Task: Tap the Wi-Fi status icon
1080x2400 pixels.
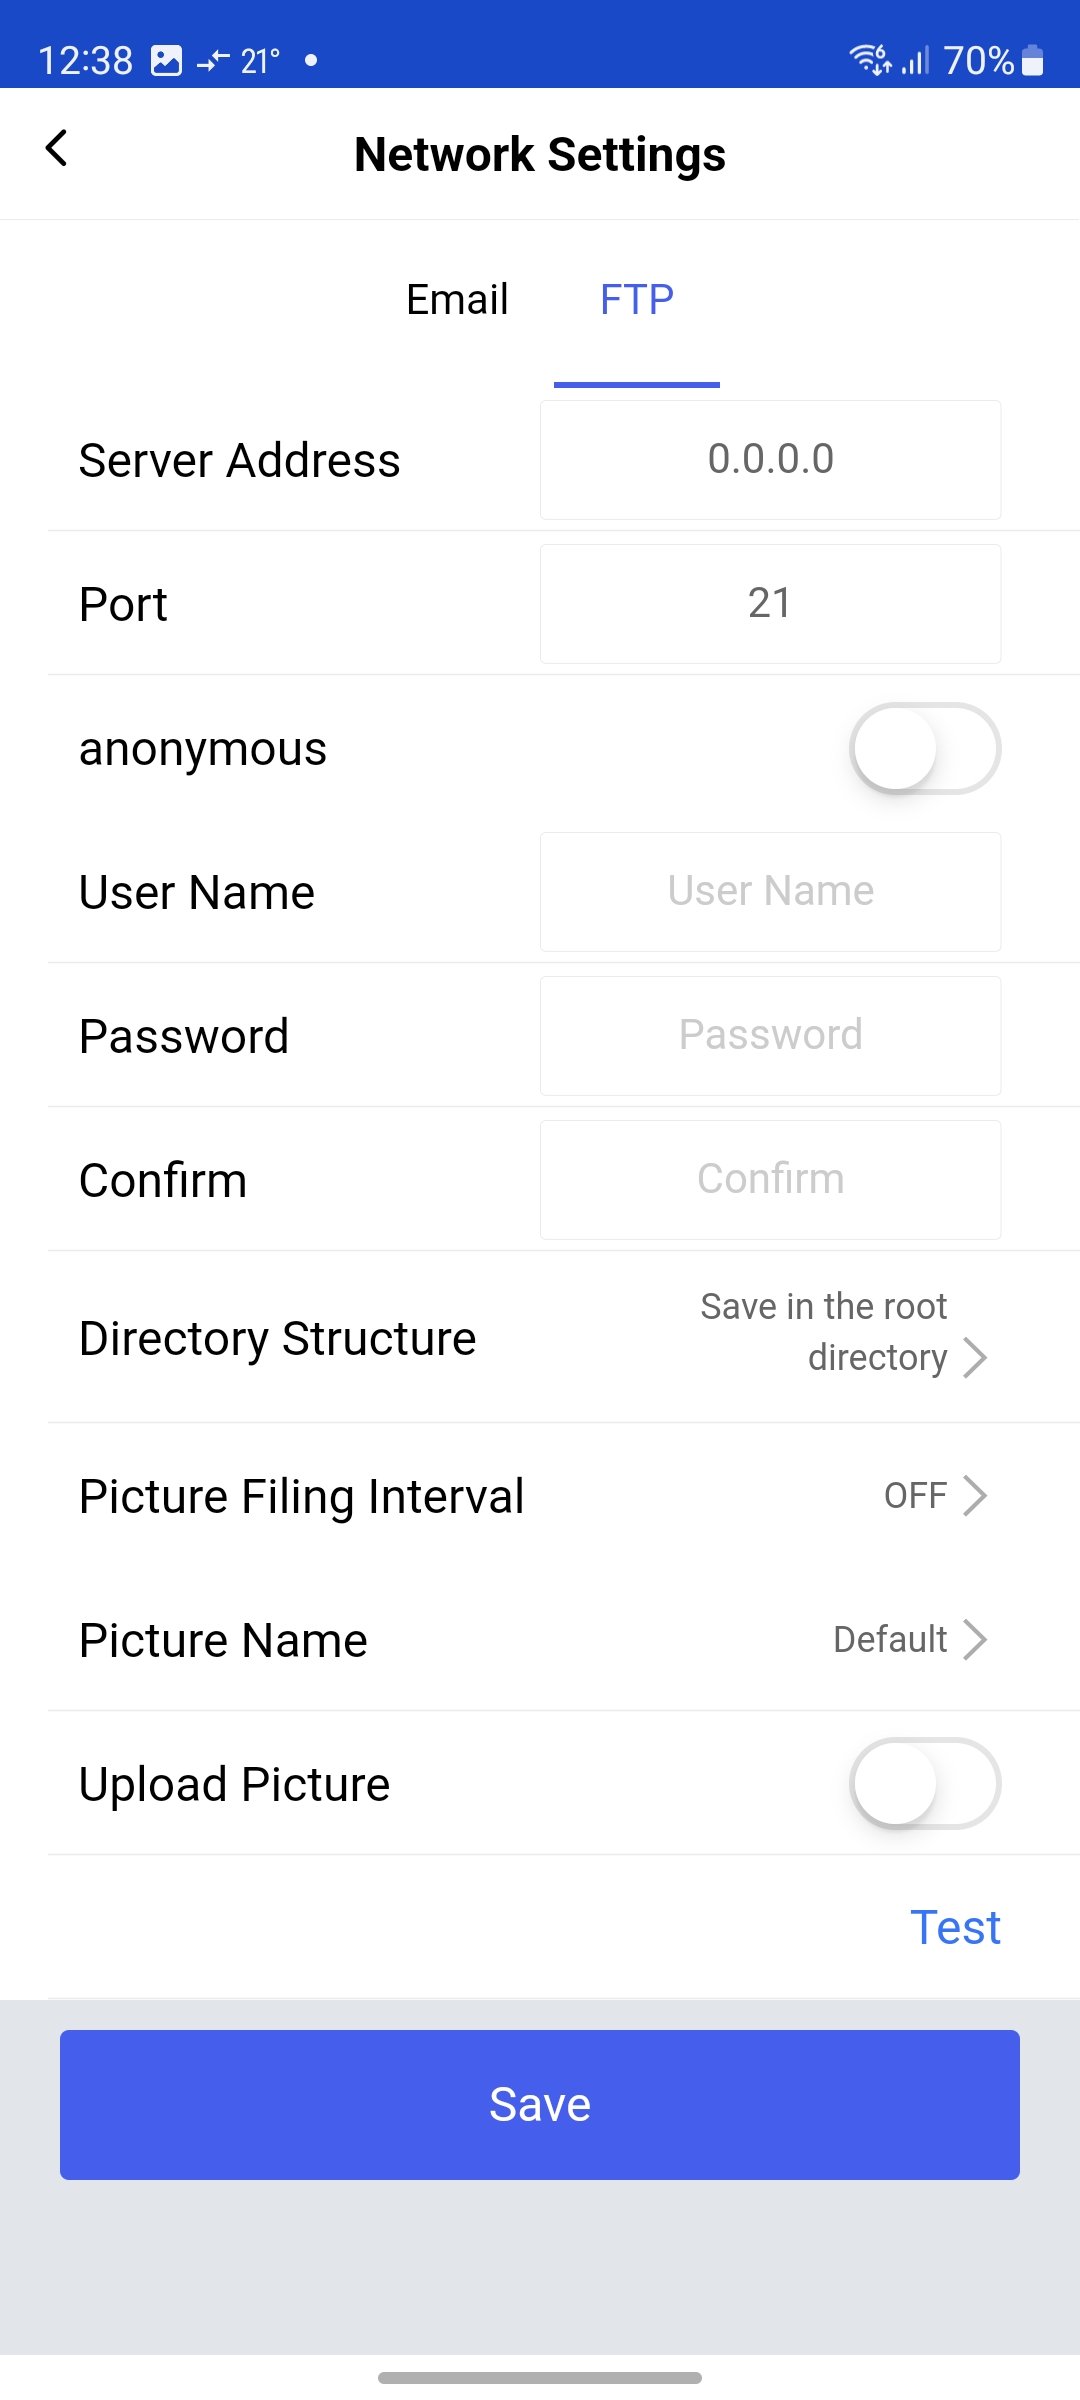Action: click(869, 60)
